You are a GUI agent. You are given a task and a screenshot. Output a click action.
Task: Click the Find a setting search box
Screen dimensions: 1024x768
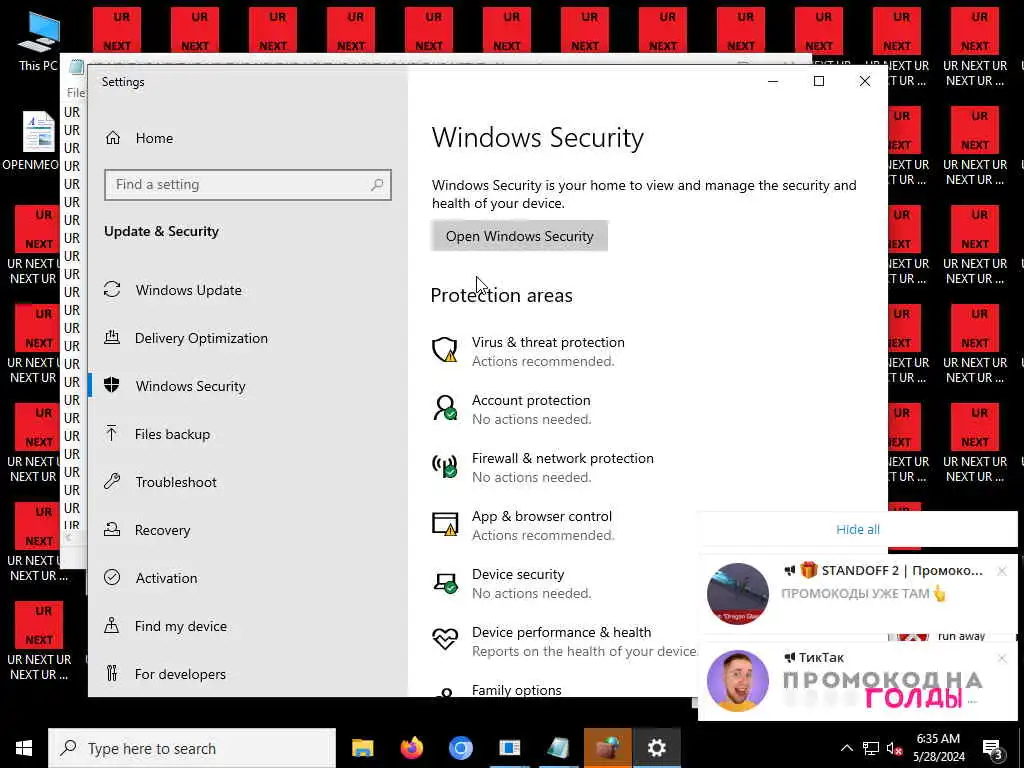248,185
